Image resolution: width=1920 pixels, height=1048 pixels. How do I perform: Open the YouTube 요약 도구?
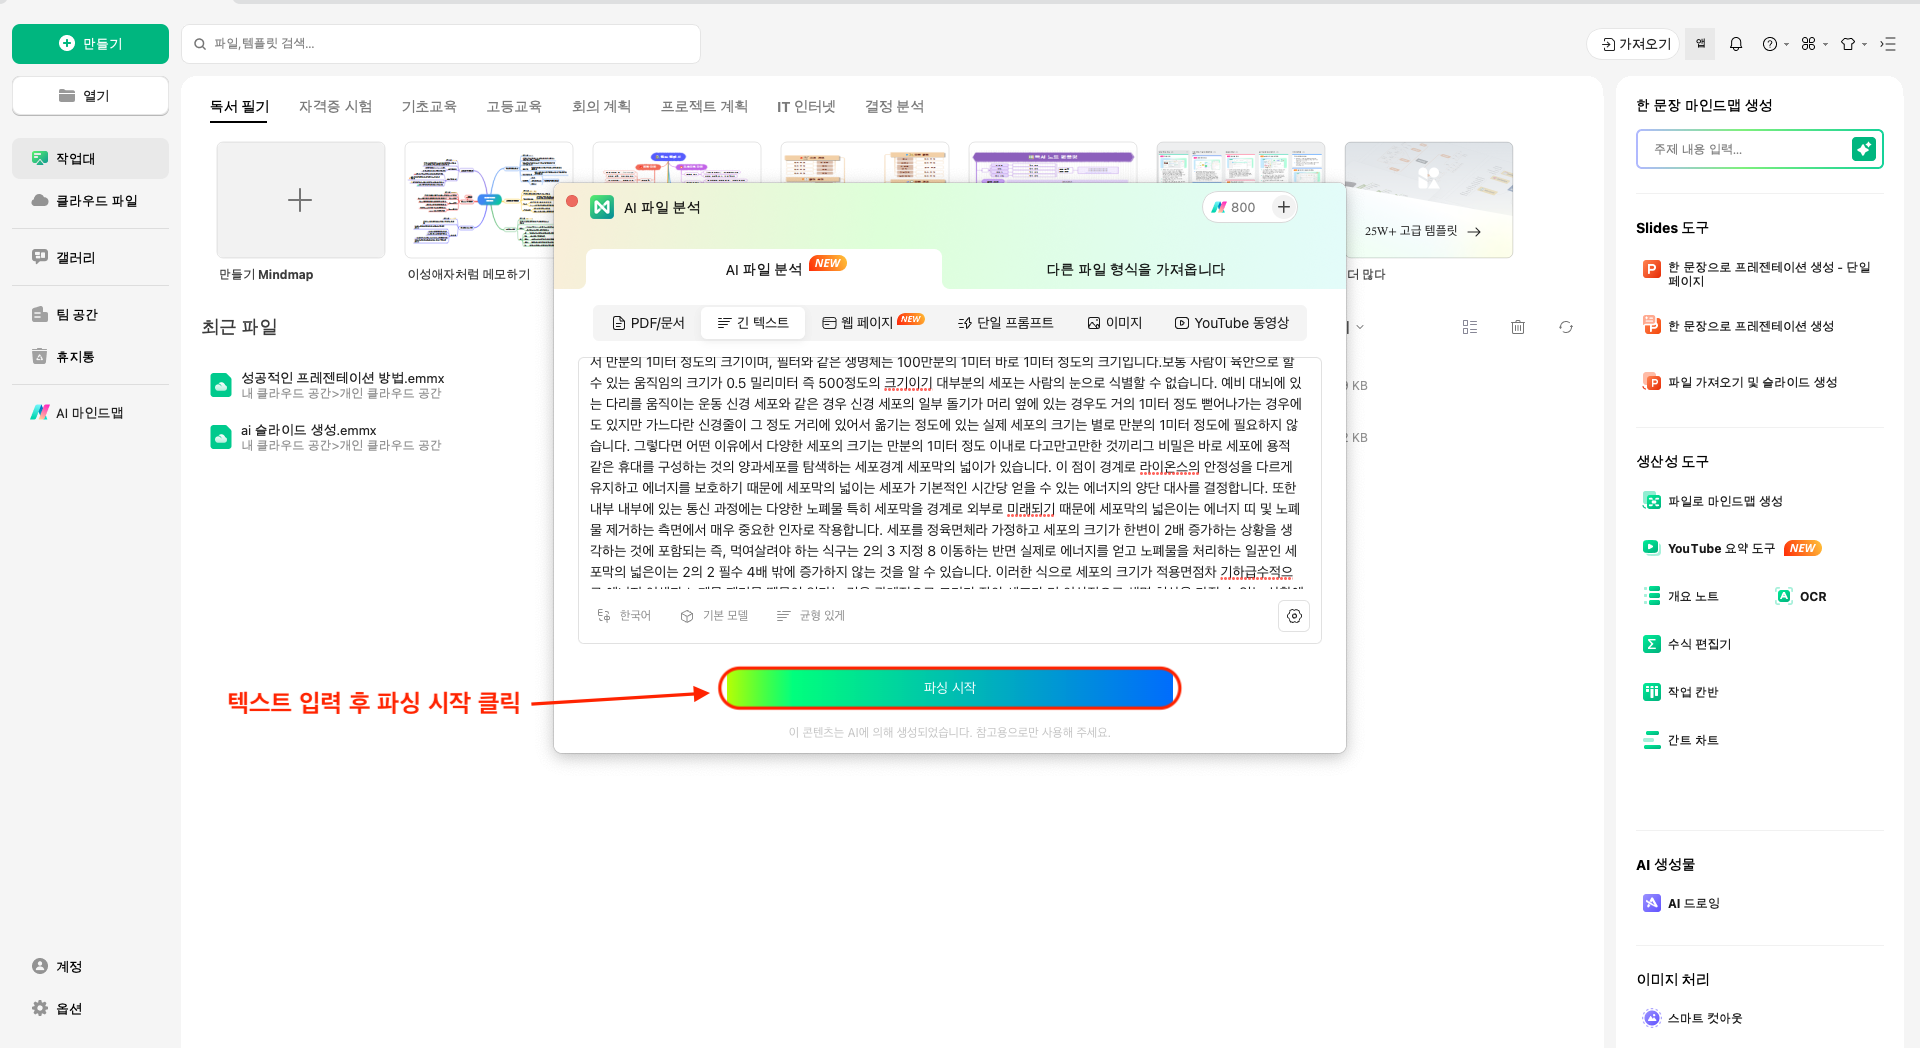(1720, 548)
